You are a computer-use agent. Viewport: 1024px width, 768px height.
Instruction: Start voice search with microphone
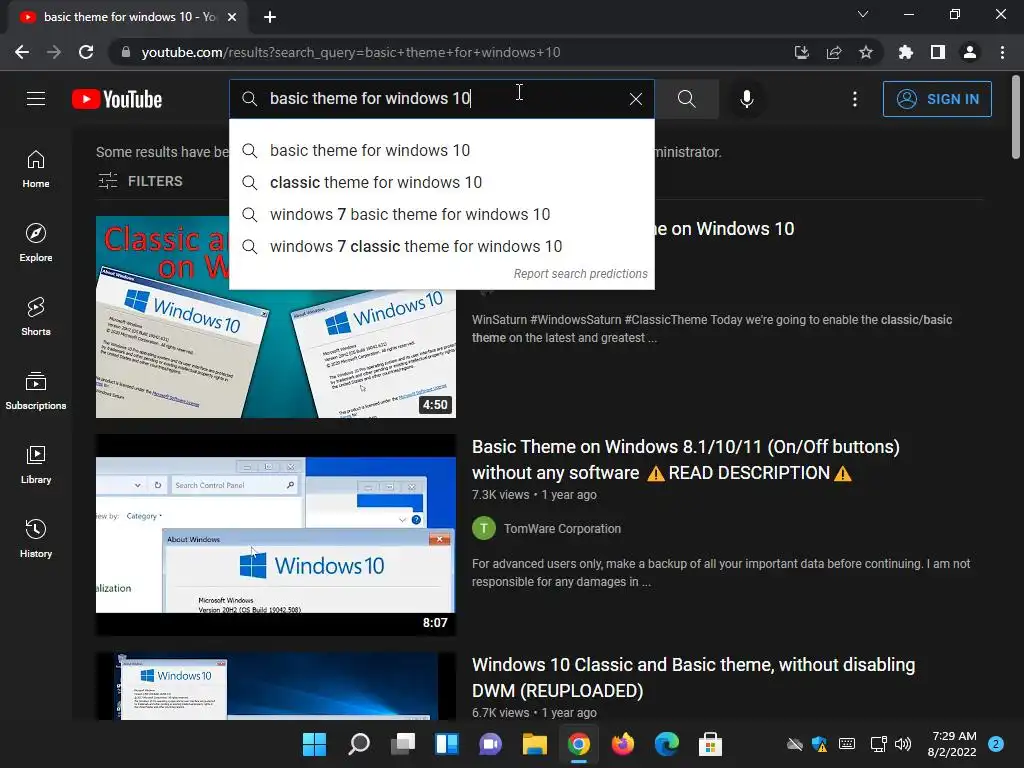[746, 99]
